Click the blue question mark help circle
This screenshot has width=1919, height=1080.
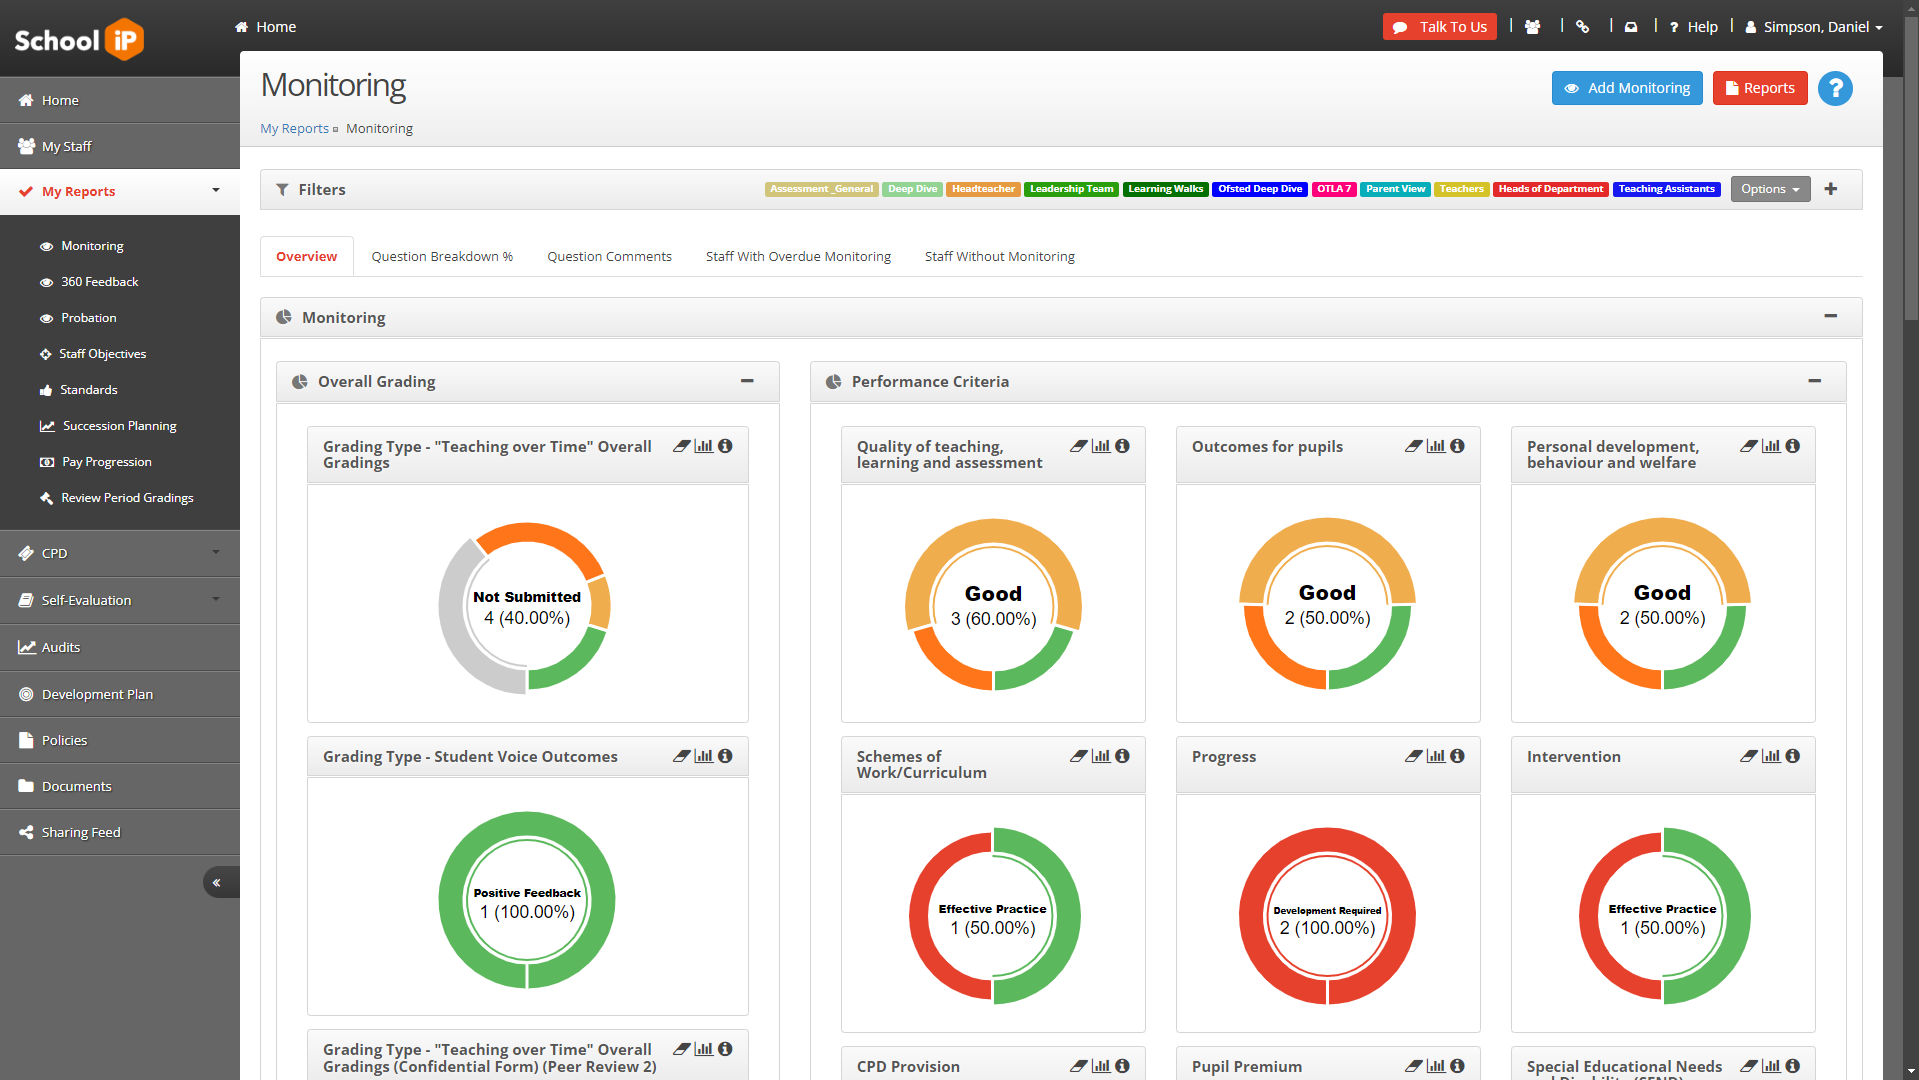click(1835, 88)
